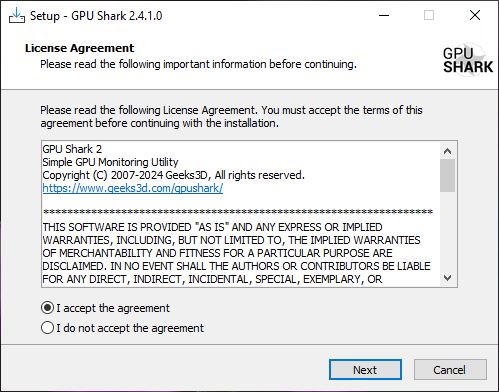Open the geeks3d.com/gpushark link
The height and width of the screenshot is (392, 499).
tap(133, 188)
